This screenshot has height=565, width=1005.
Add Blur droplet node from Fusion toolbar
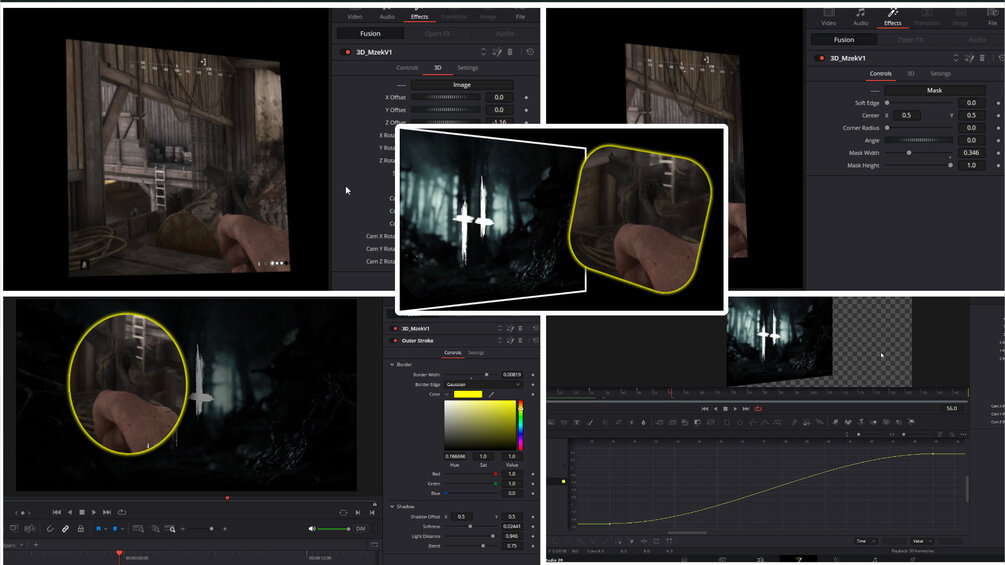(x=644, y=422)
